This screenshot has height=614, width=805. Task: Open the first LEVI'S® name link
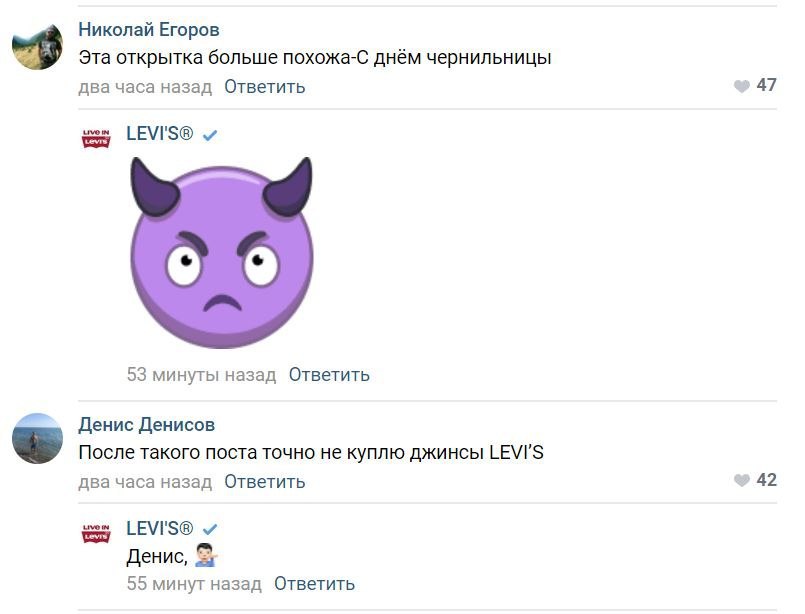(160, 134)
